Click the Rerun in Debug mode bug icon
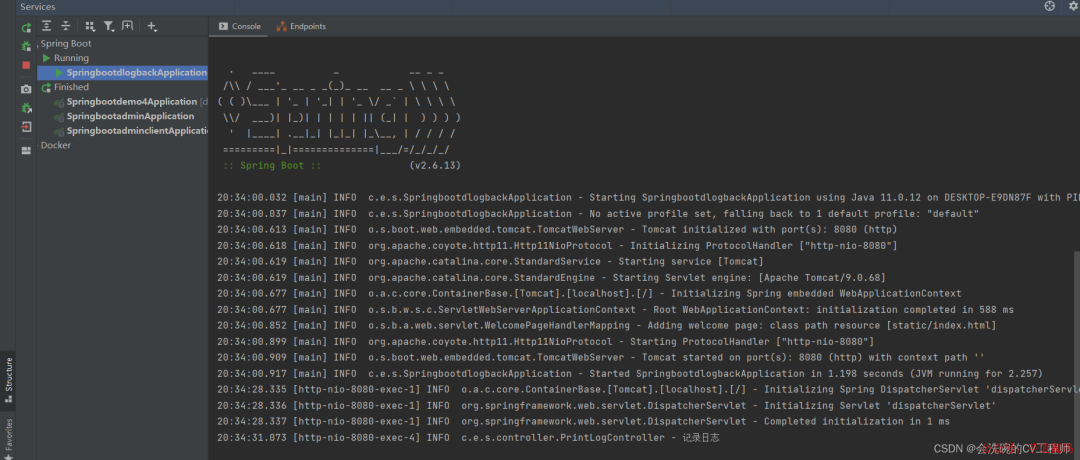1080x460 pixels. [x=26, y=46]
